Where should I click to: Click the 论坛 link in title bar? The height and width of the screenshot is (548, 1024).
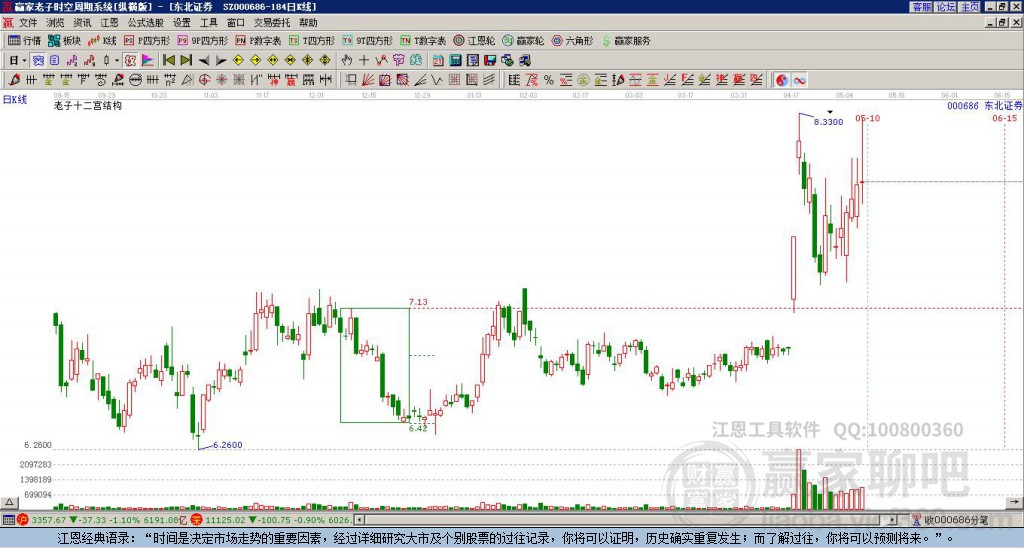(x=946, y=7)
